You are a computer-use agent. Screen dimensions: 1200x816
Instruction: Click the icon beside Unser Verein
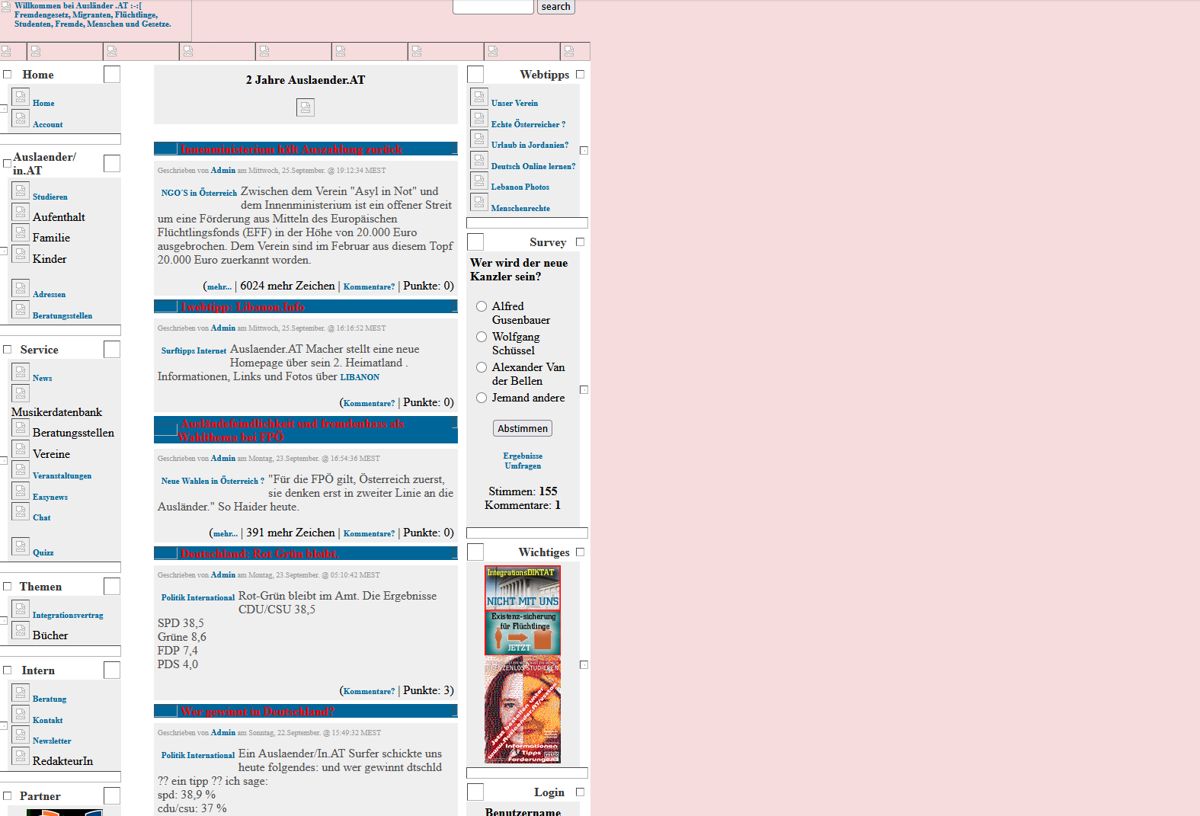[x=479, y=97]
